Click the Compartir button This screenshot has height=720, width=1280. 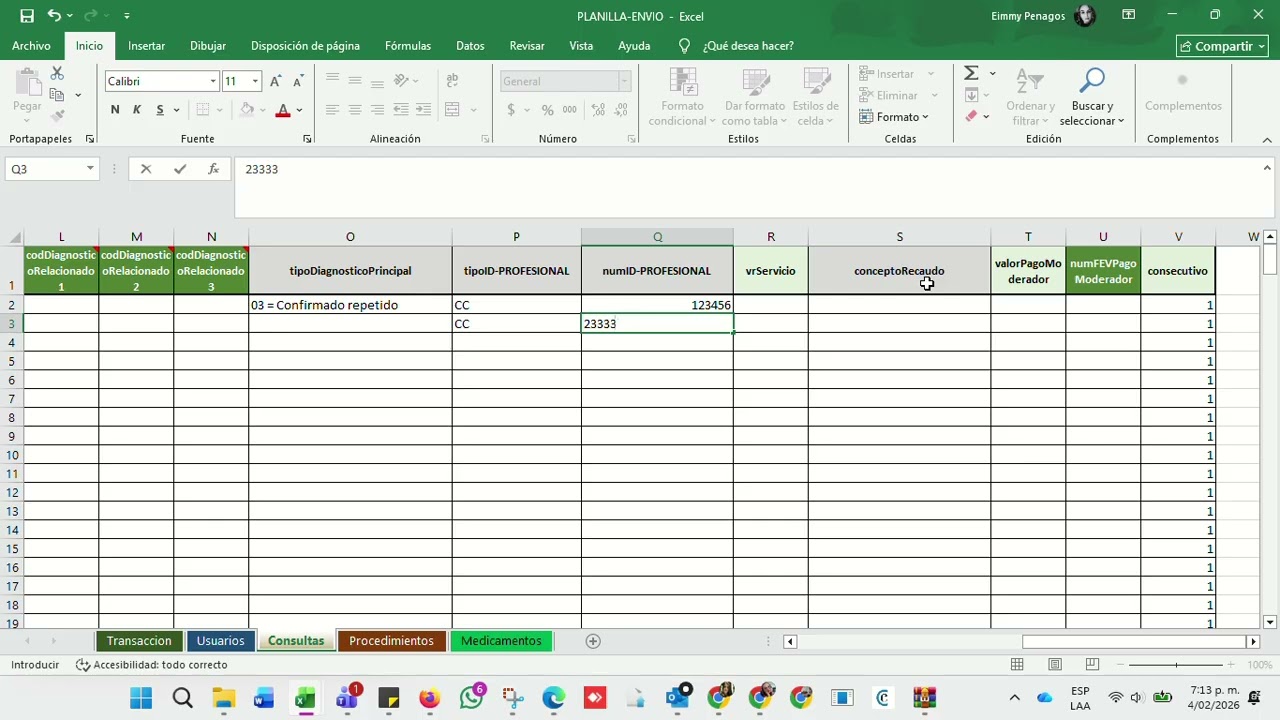pos(1223,46)
